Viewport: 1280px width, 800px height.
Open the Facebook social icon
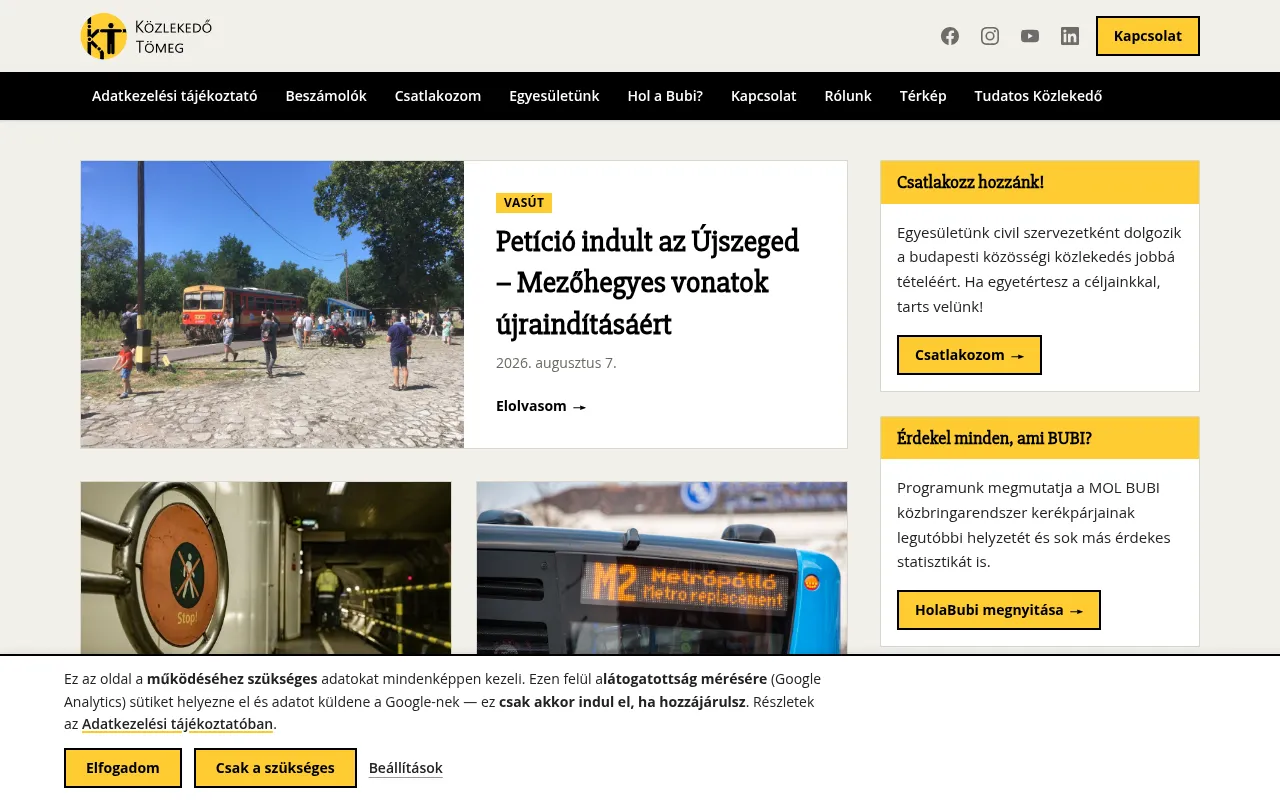[x=950, y=36]
